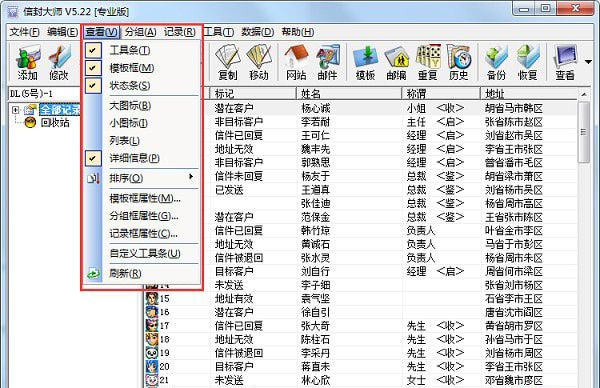Click the panda avatar on row 19

coord(152,353)
